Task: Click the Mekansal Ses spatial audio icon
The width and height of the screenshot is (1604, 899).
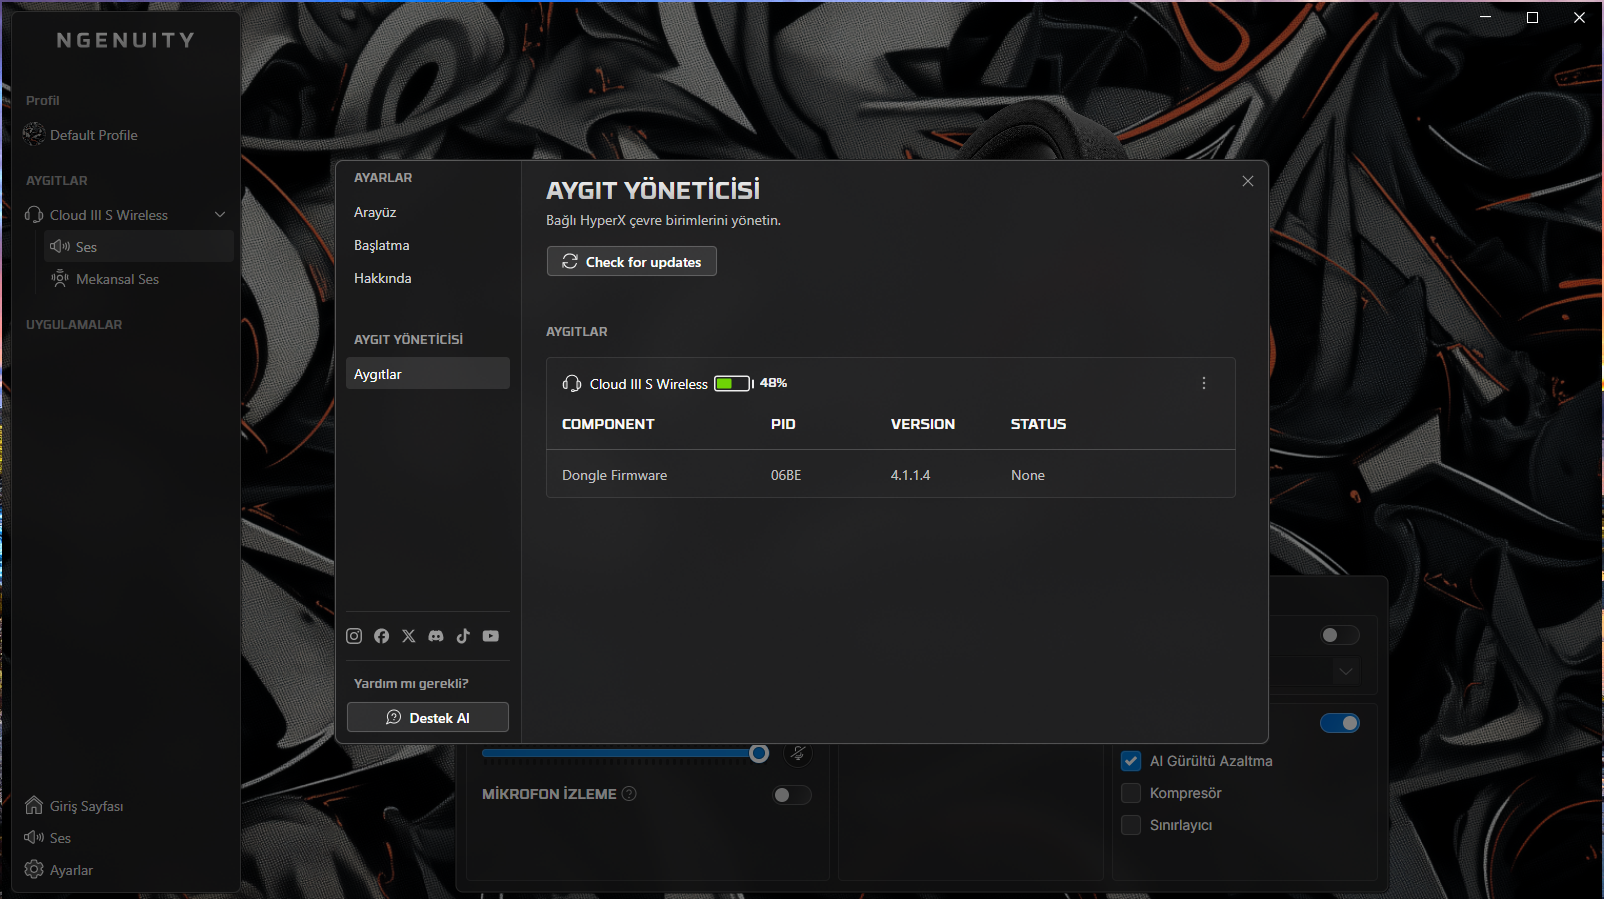Action: (60, 278)
